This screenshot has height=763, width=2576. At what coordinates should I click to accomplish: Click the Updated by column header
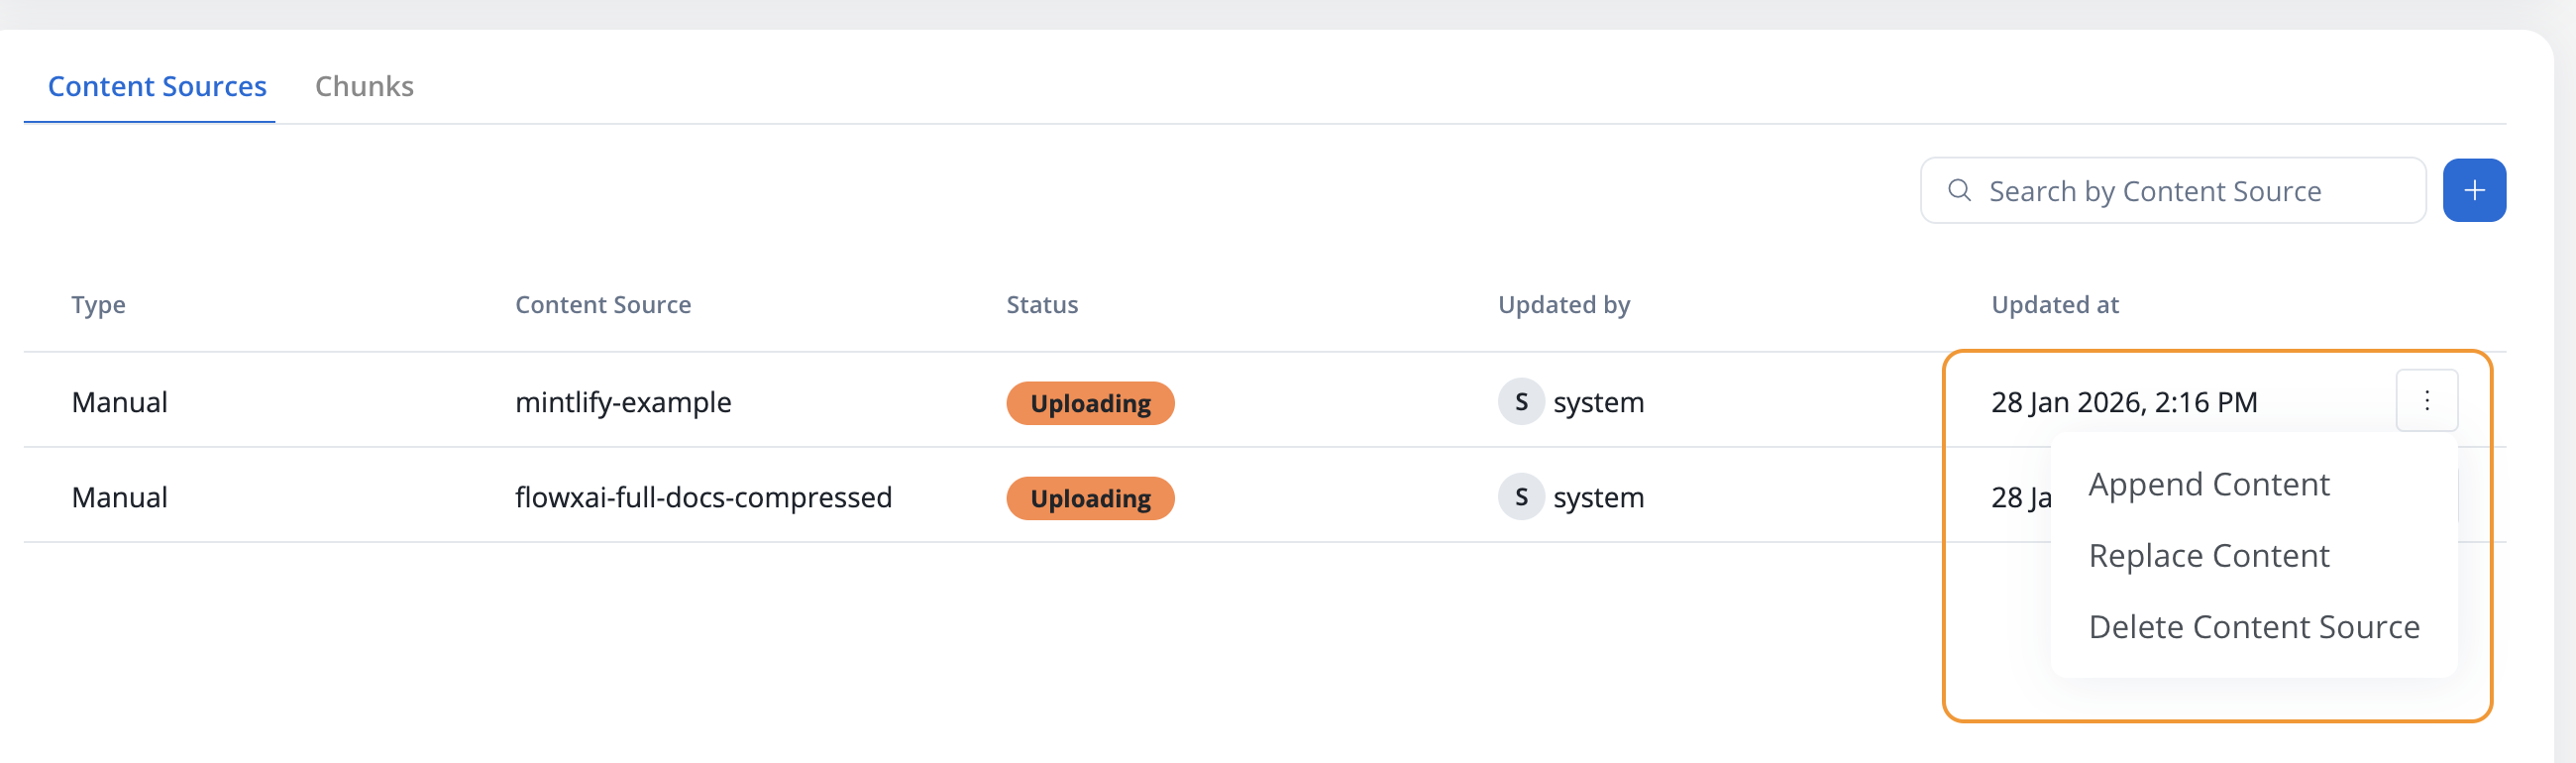[1563, 305]
